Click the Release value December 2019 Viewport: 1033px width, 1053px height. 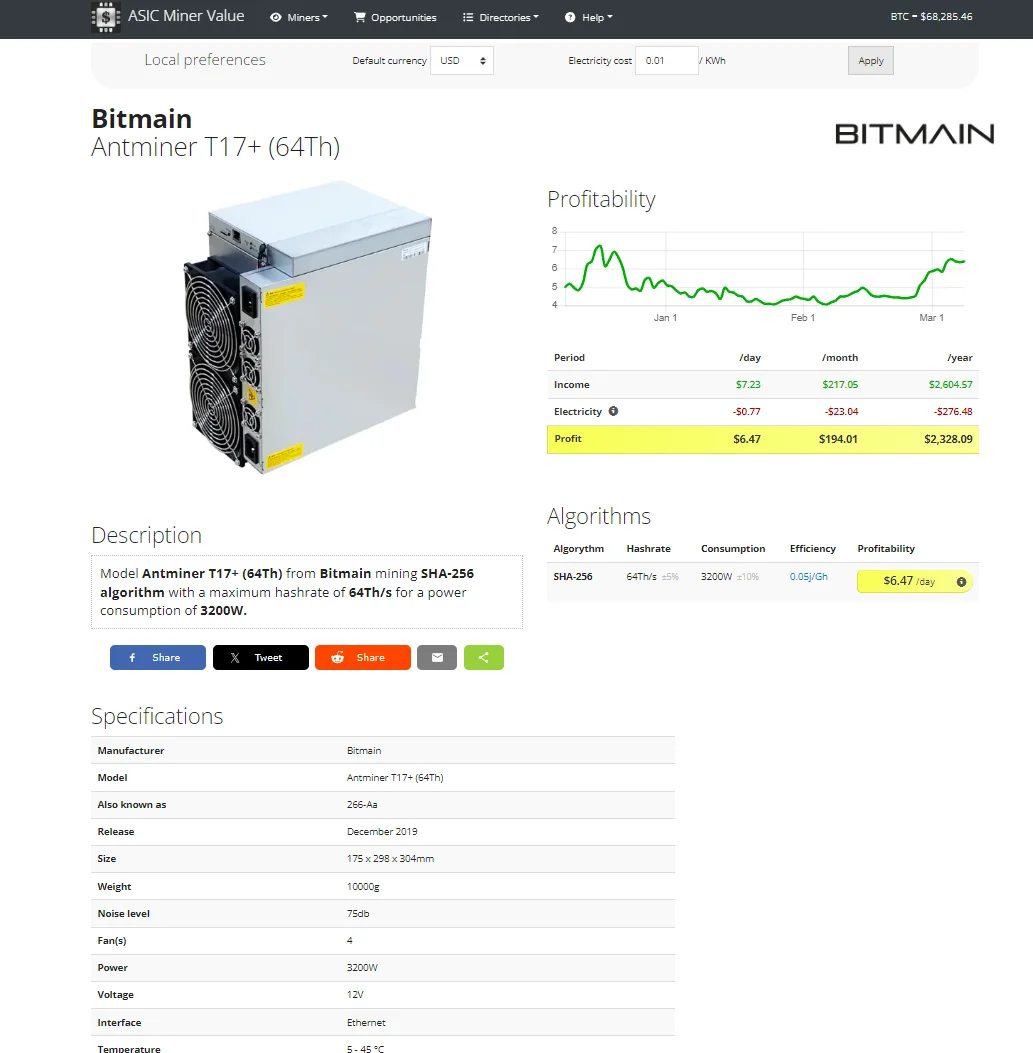click(382, 831)
